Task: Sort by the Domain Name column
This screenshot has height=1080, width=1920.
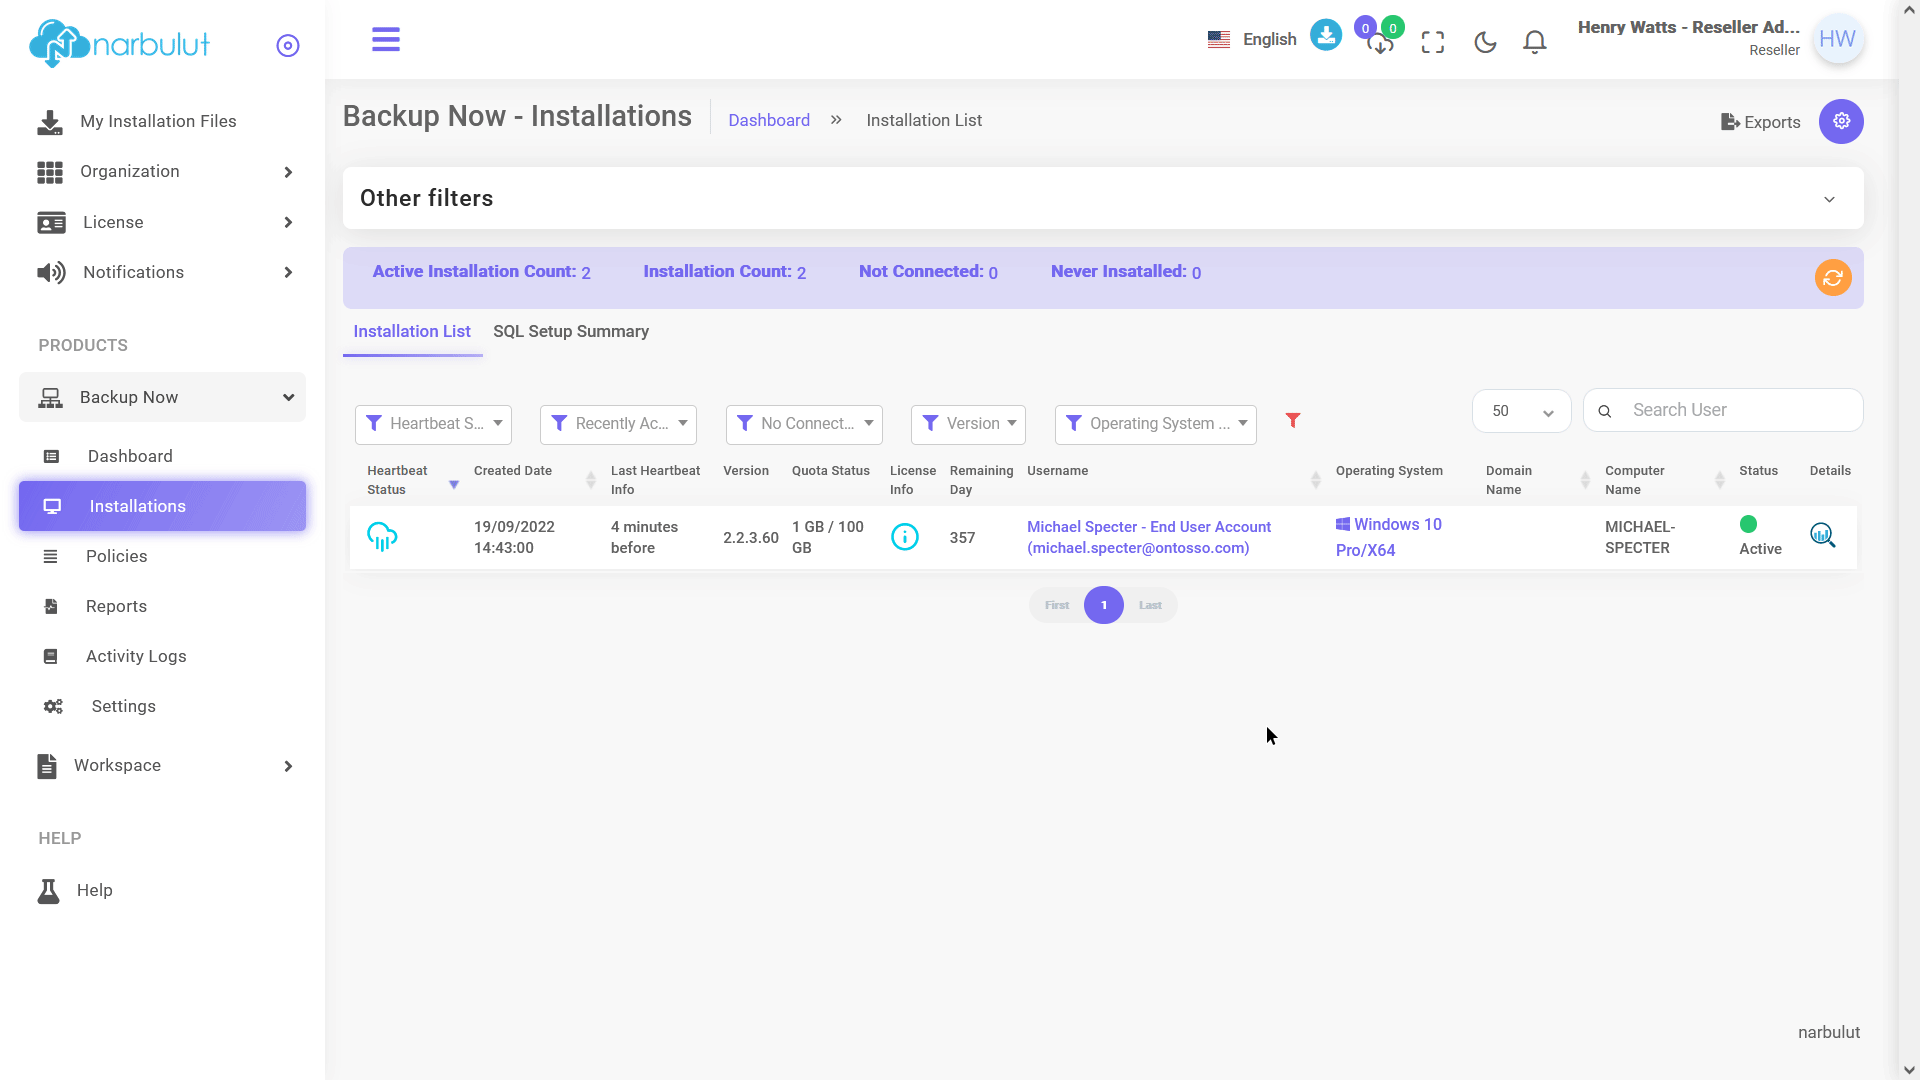Action: click(1585, 481)
